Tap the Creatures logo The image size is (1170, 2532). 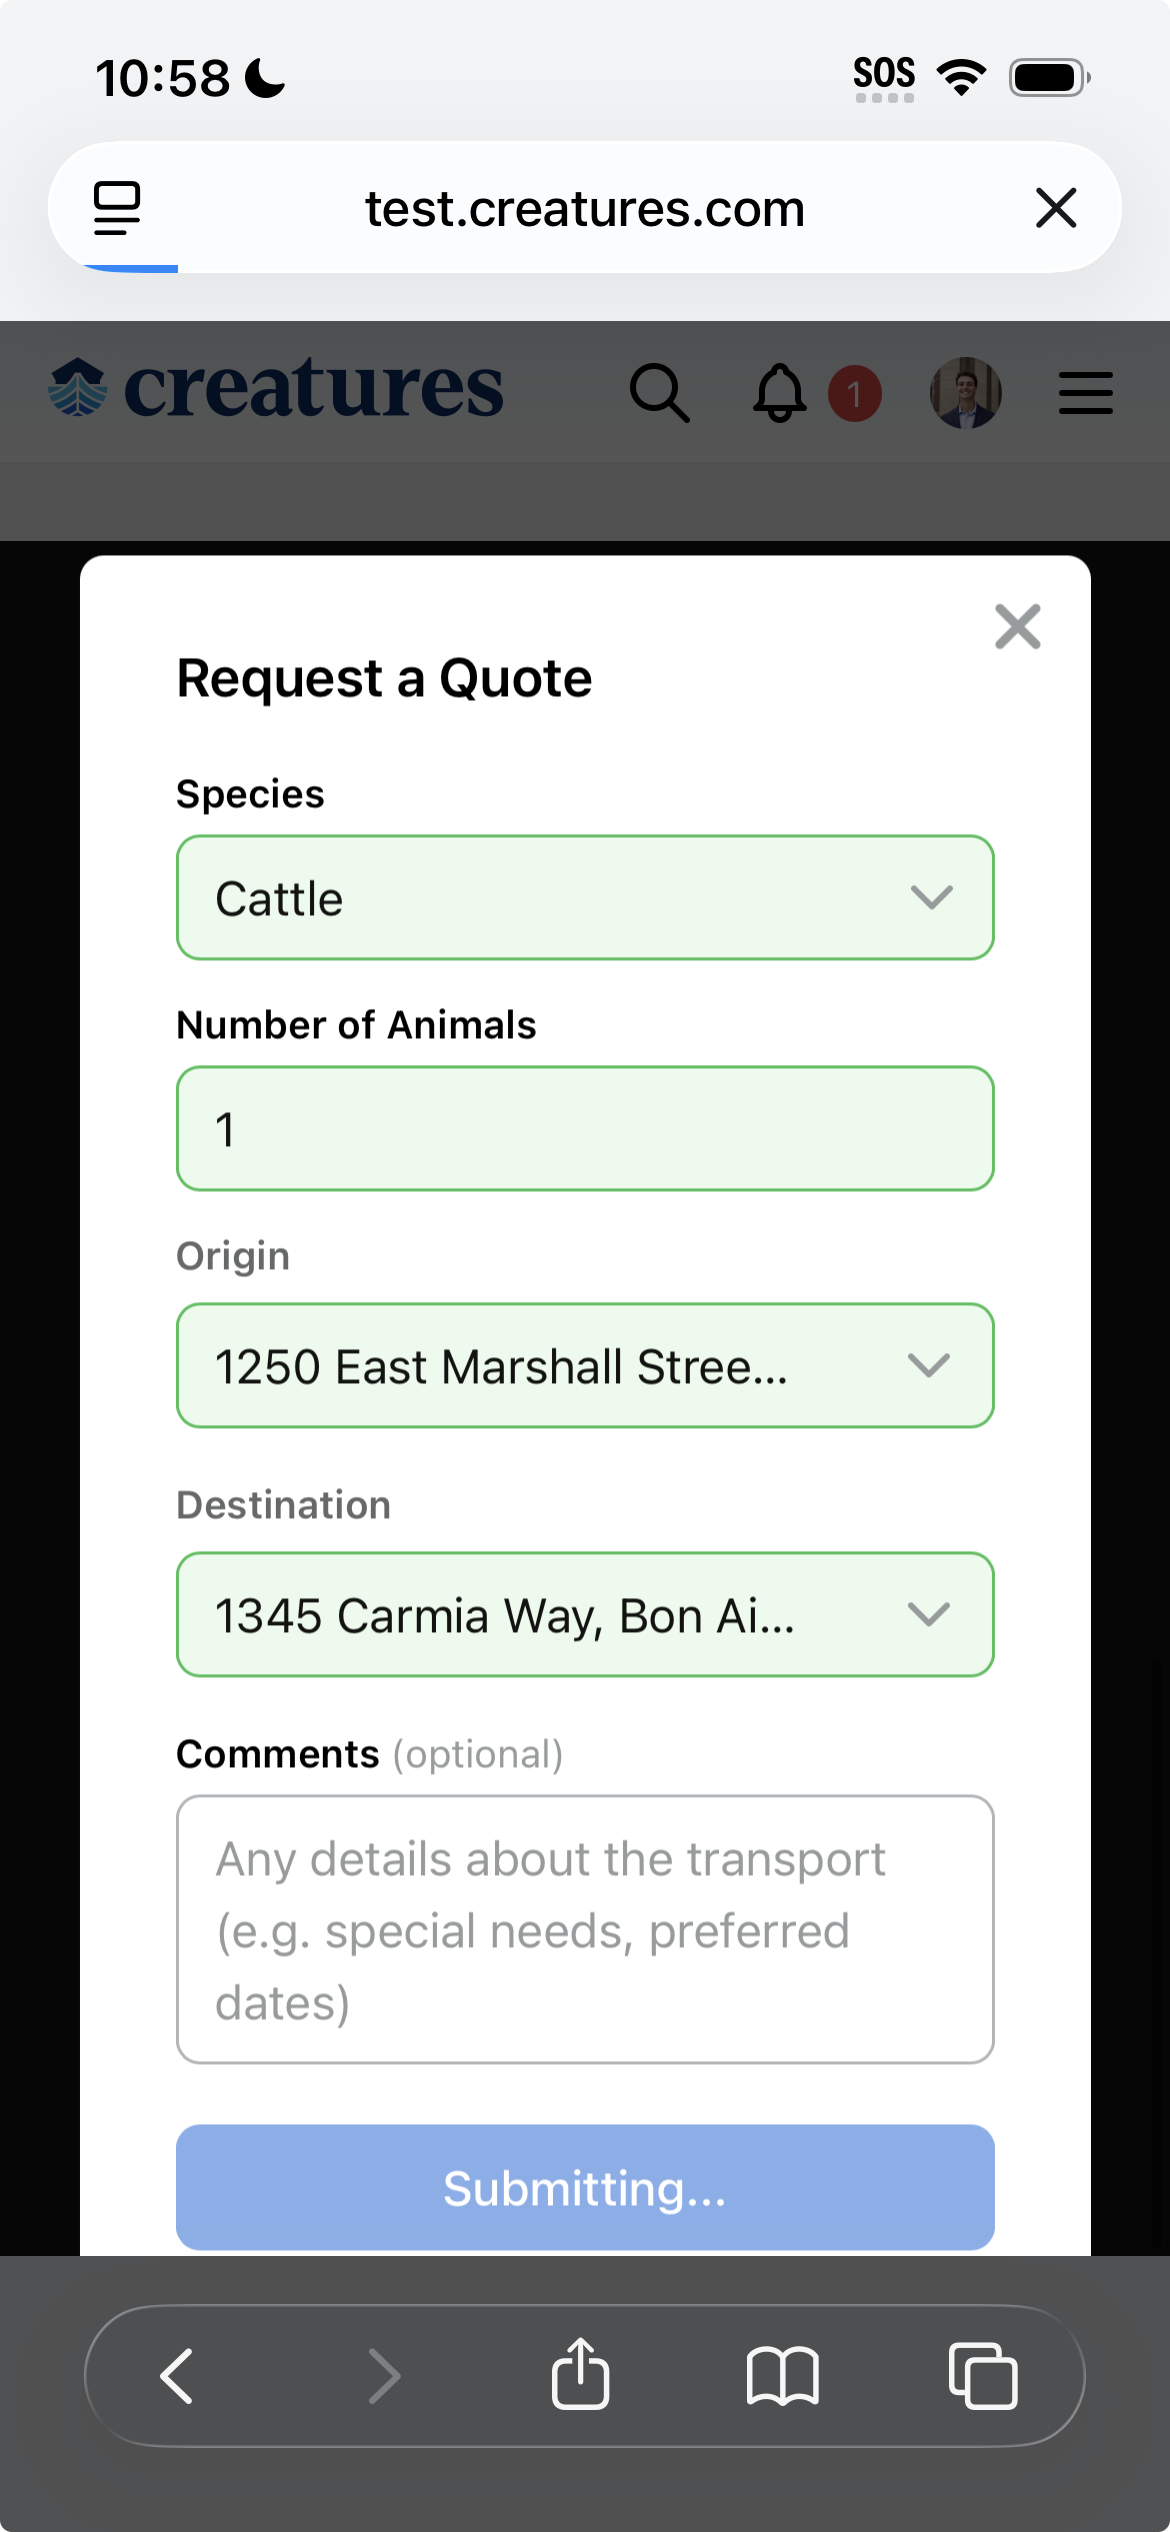276,388
